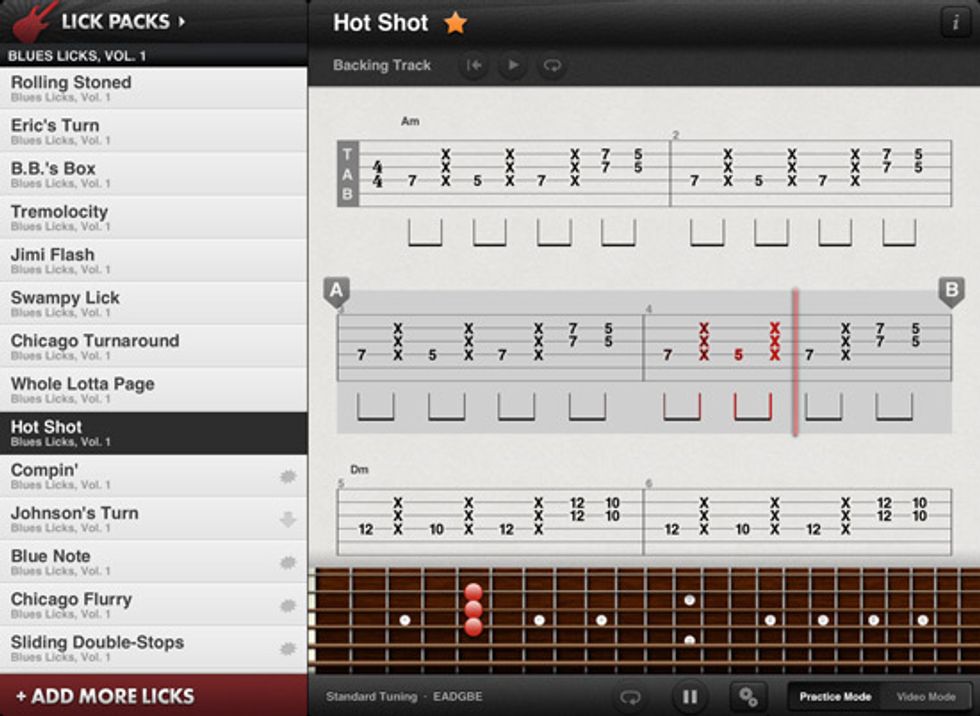This screenshot has width=980, height=716.
Task: Toggle the loop button in bottom bar
Action: coord(630,696)
